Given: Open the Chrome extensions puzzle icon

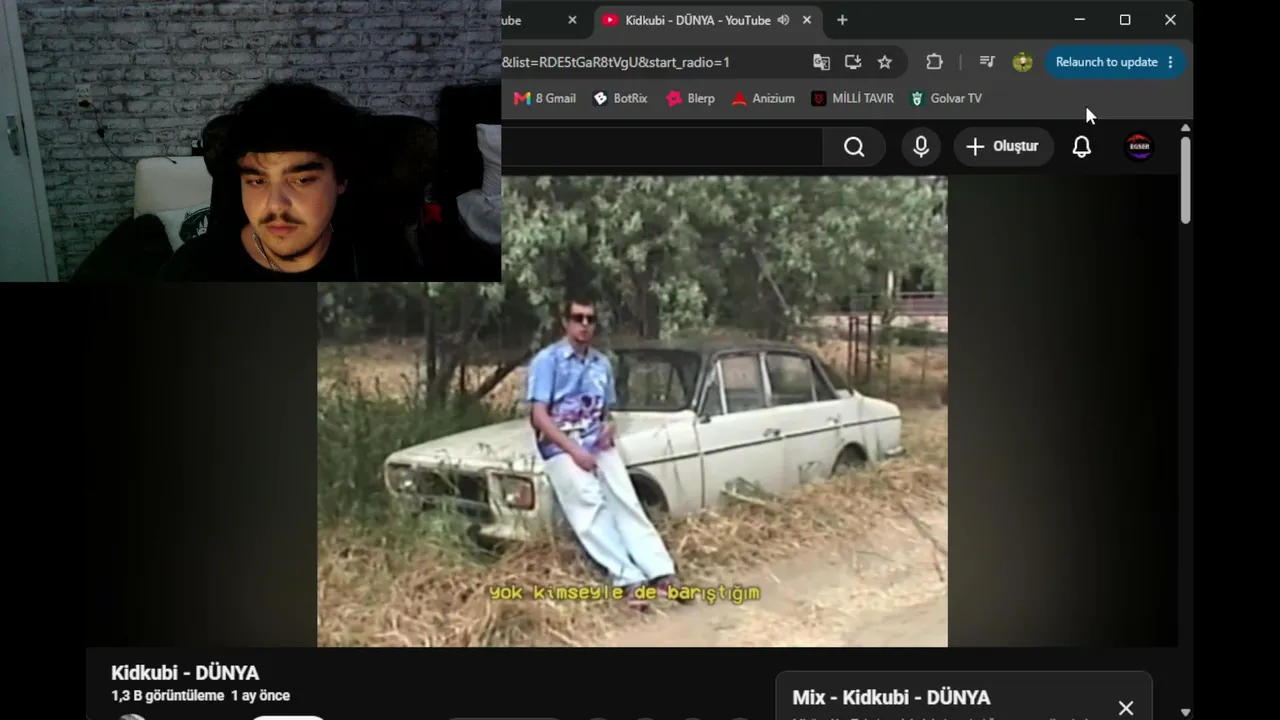Looking at the screenshot, I should pos(934,62).
